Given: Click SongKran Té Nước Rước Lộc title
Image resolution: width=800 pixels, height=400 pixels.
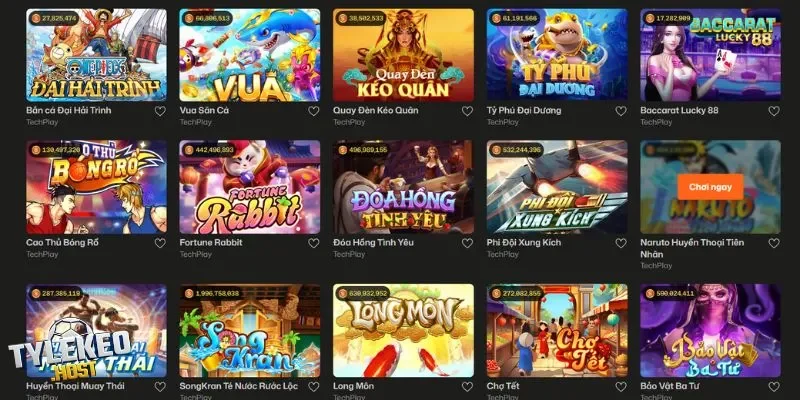Looking at the screenshot, I should point(239,386).
